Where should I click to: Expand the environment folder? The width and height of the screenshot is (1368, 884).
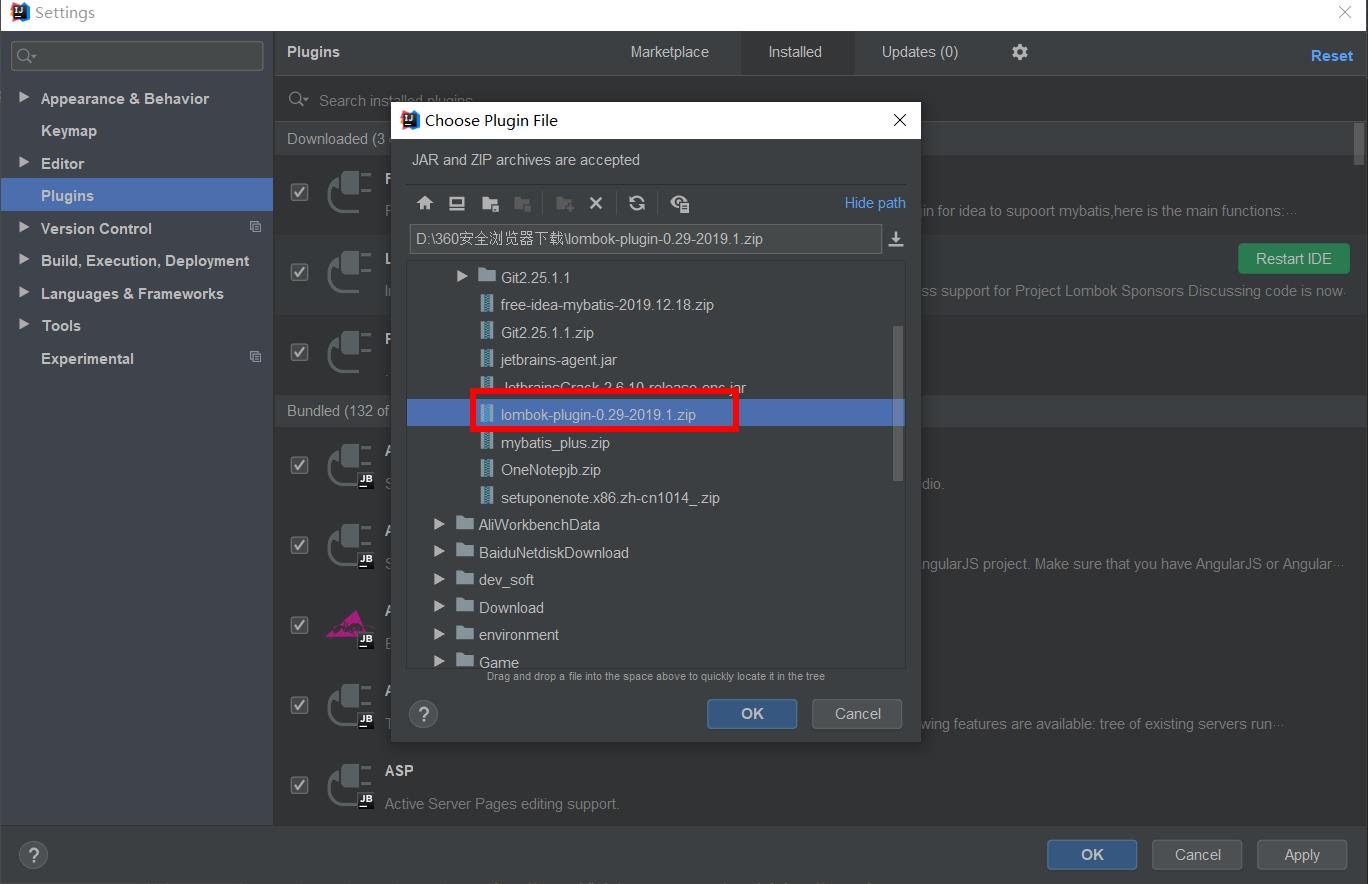(x=439, y=633)
